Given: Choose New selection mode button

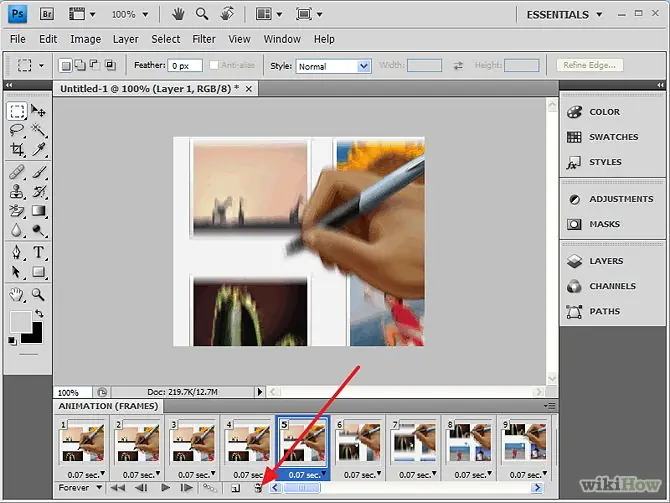Looking at the screenshot, I should 65,65.
